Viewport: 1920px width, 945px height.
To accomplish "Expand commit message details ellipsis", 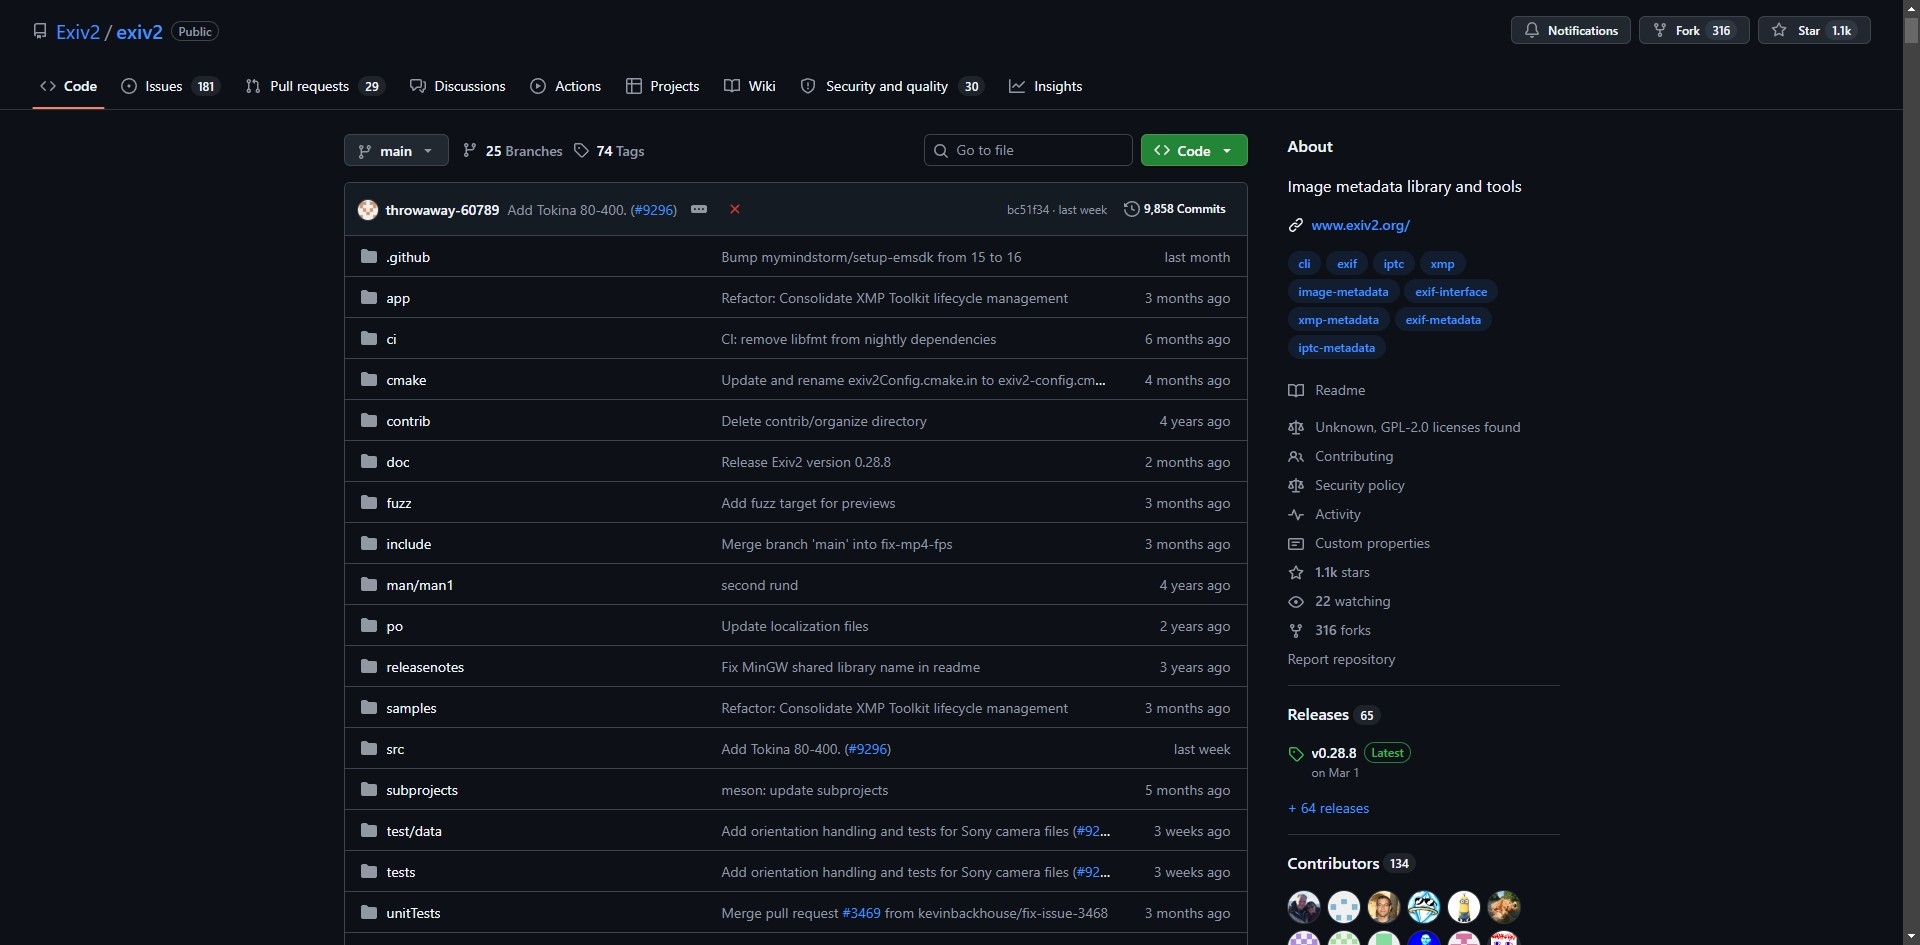I will point(699,209).
